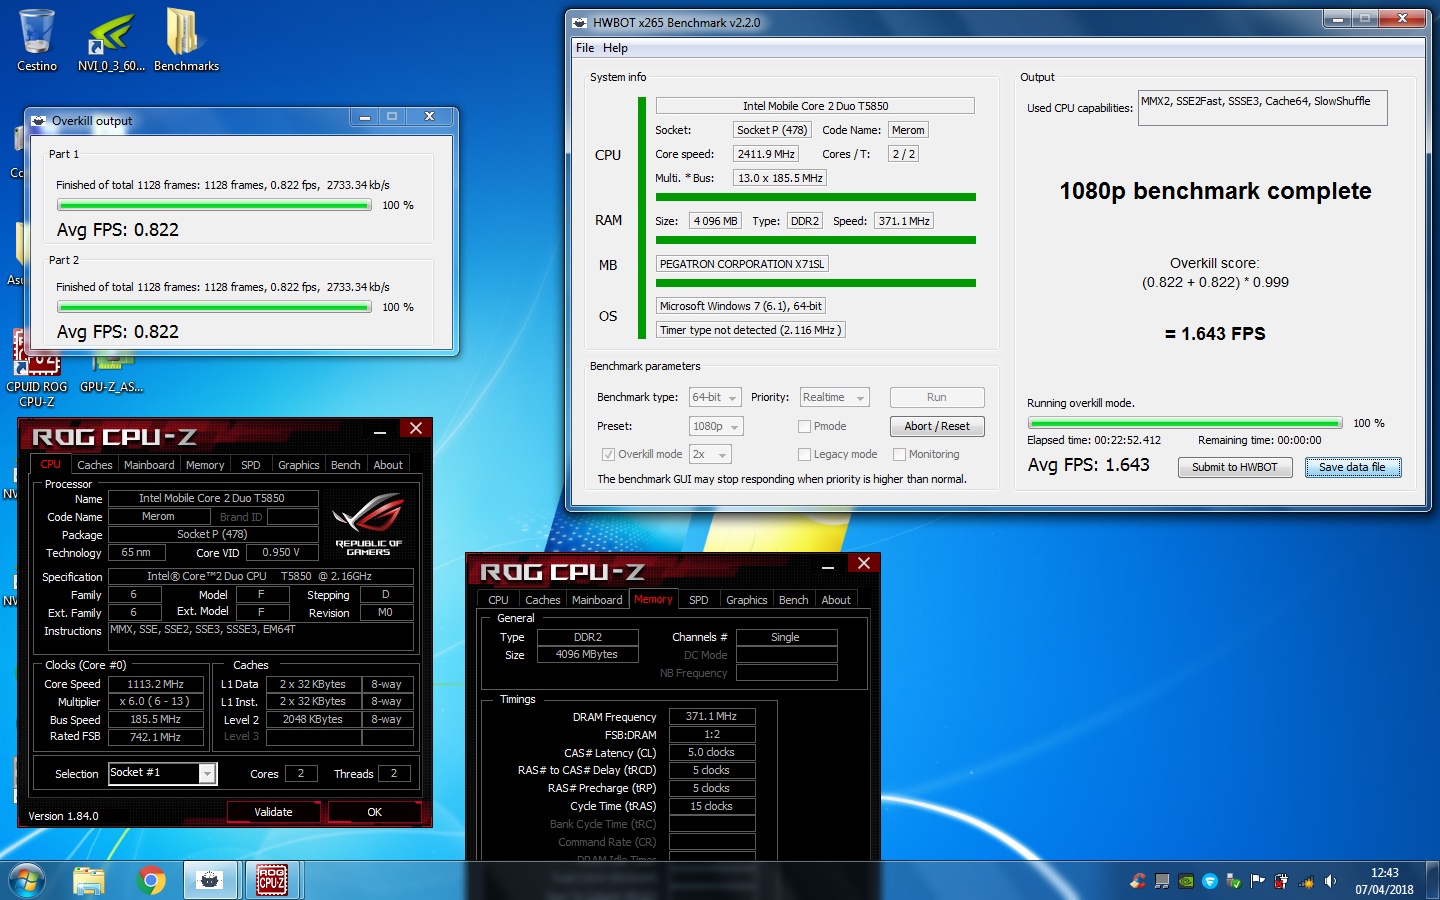Open About tab in left CPU-Z

(x=388, y=465)
